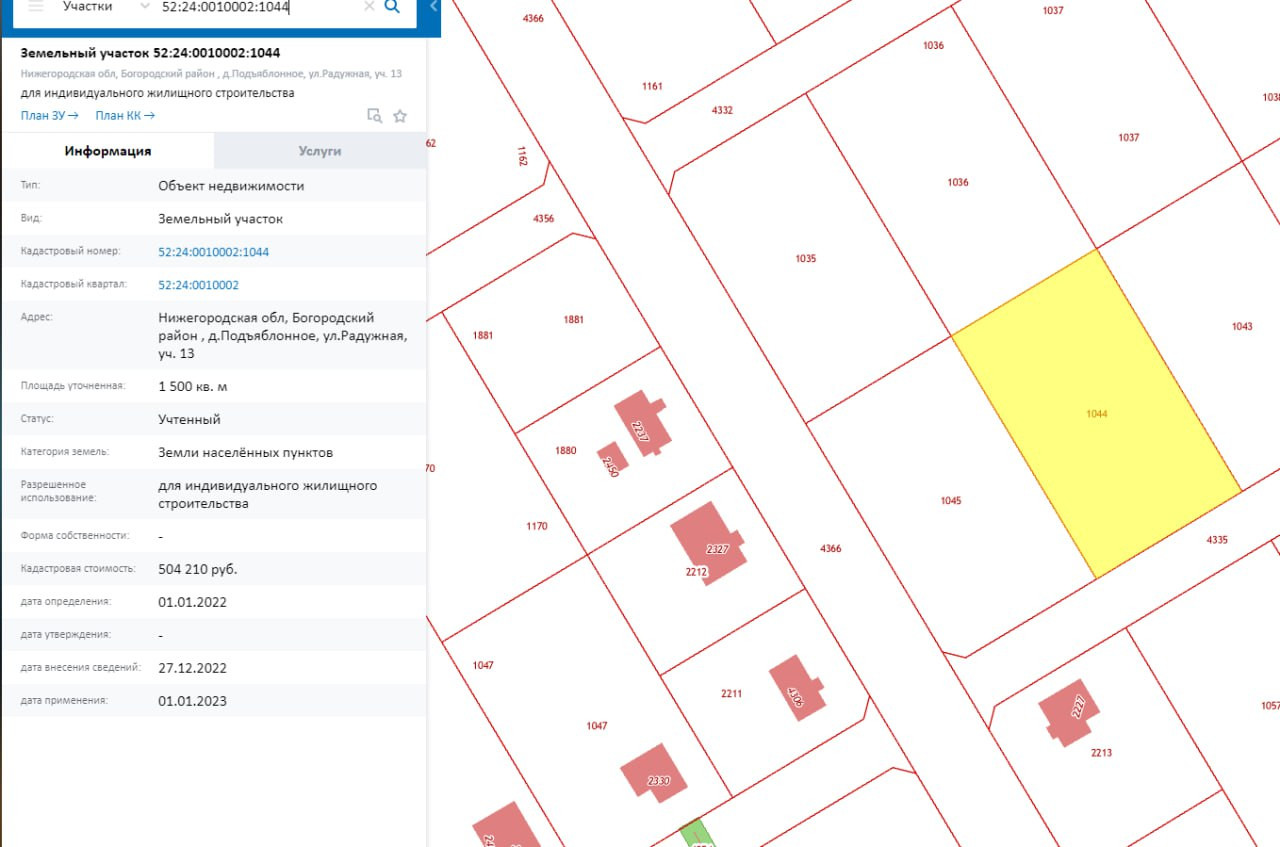The width and height of the screenshot is (1280, 847).
Task: Click parcel label 4332 on the map
Action: coord(722,110)
